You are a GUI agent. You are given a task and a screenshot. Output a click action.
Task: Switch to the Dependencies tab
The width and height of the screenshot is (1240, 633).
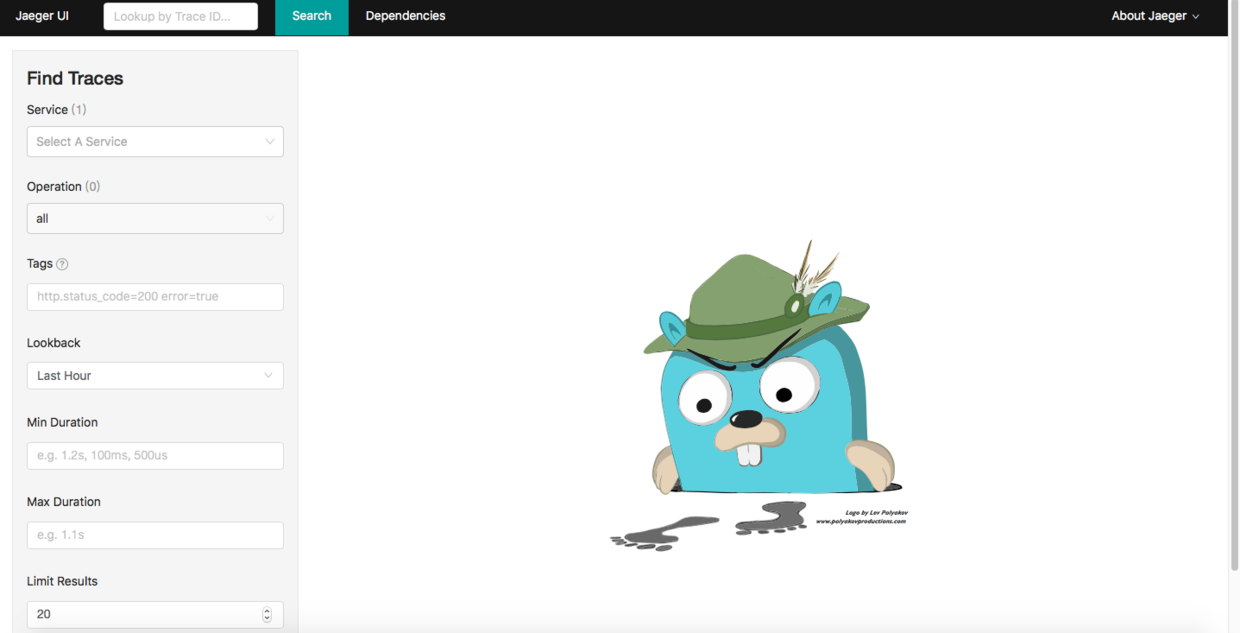point(405,16)
